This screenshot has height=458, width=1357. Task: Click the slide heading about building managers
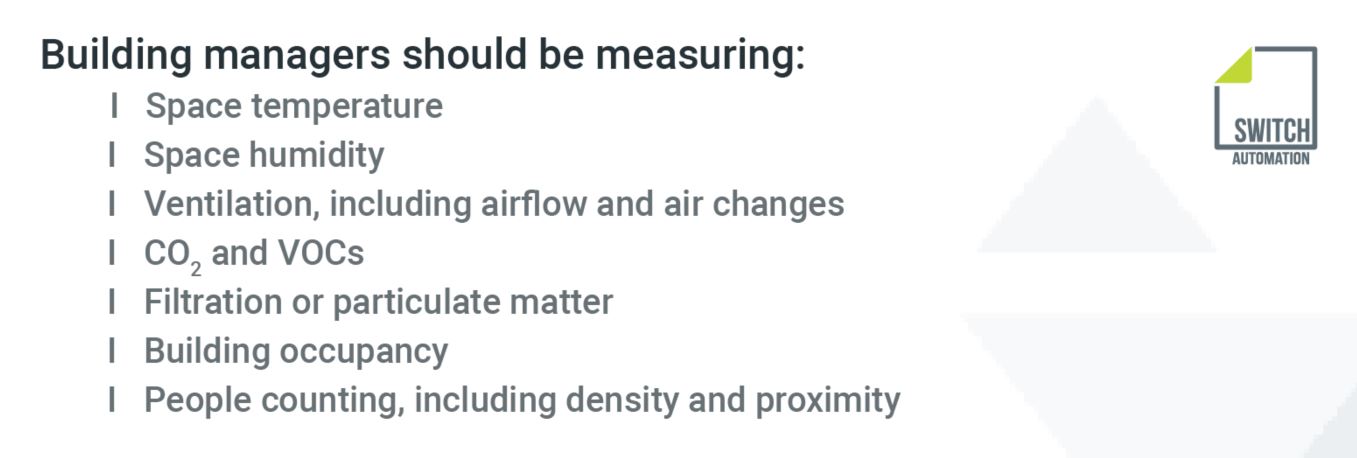click(x=422, y=55)
